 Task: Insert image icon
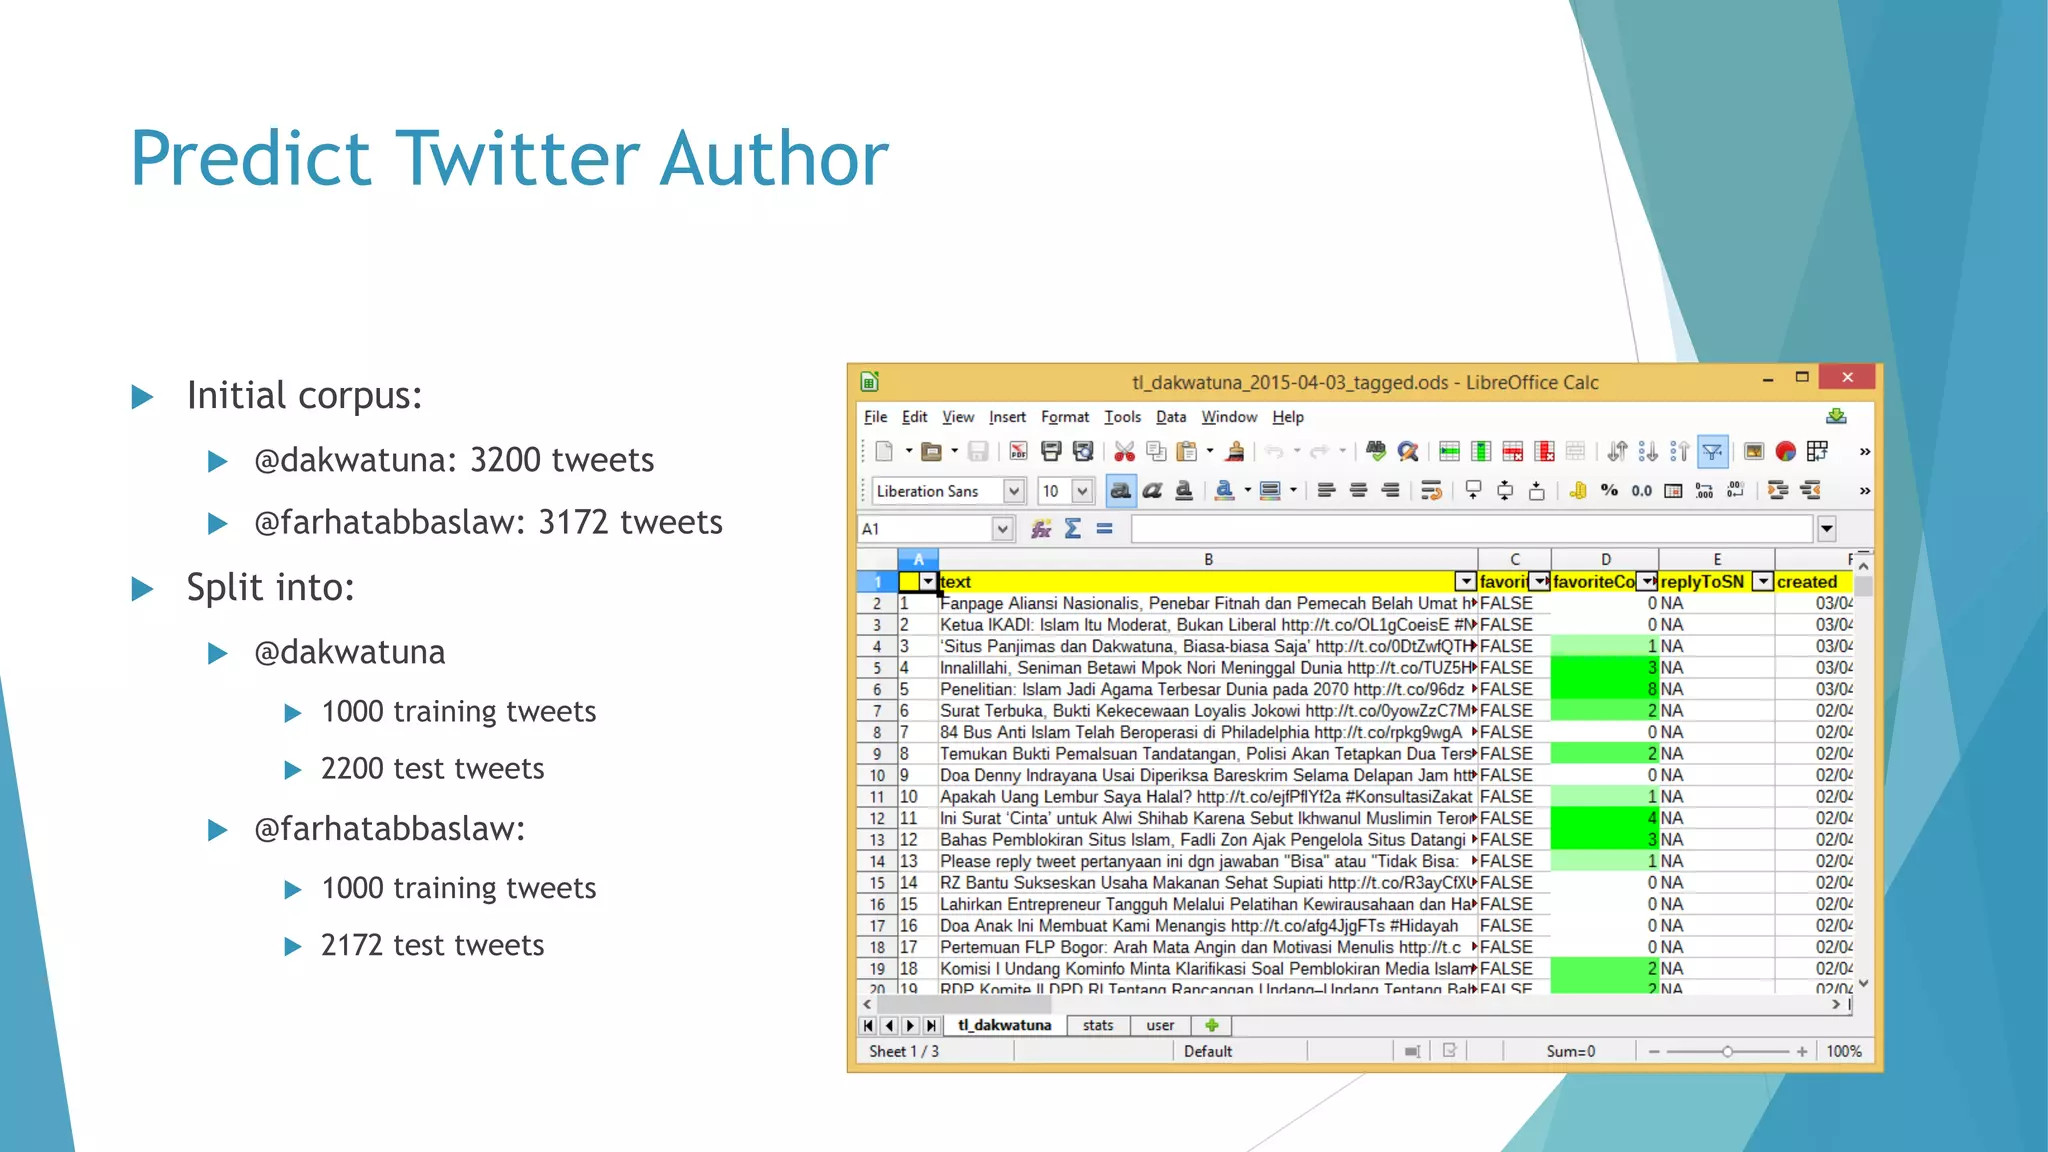point(1754,452)
